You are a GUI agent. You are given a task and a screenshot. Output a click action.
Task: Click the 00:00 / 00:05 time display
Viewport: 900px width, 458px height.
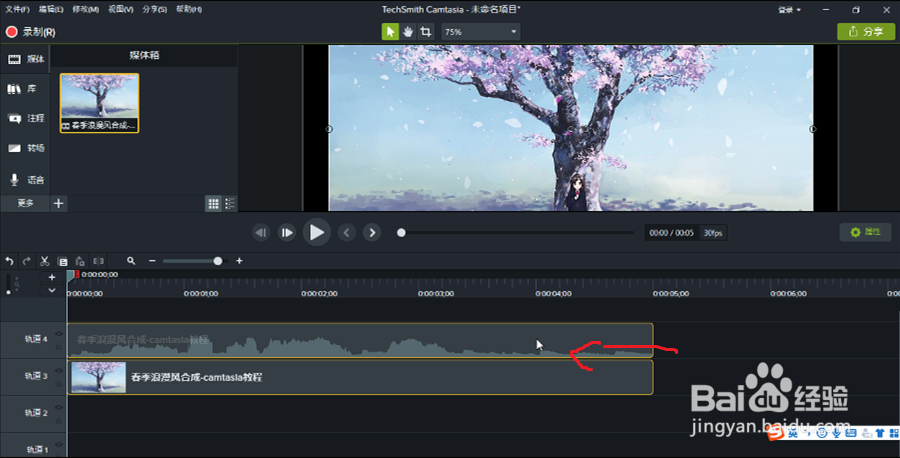[x=671, y=233]
